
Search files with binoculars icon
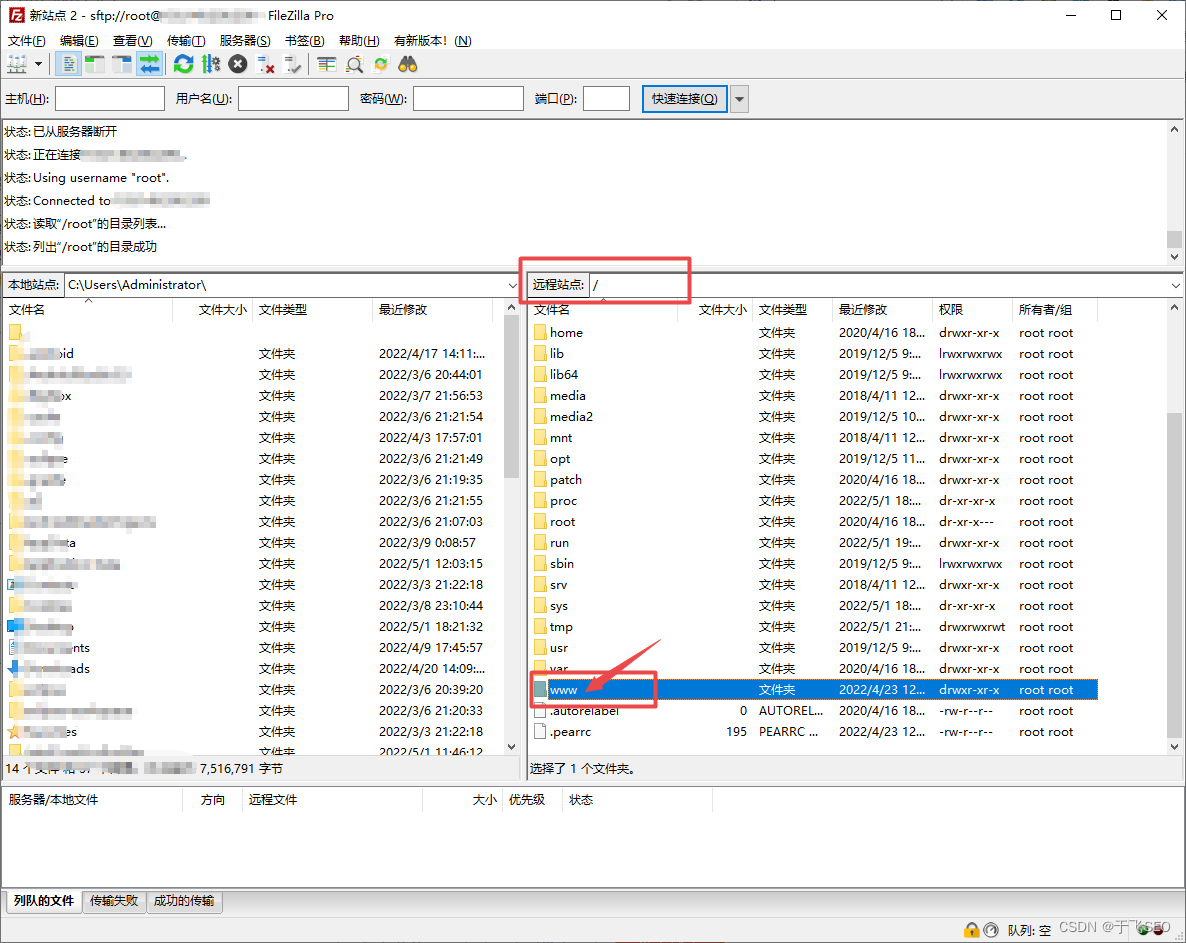[408, 64]
